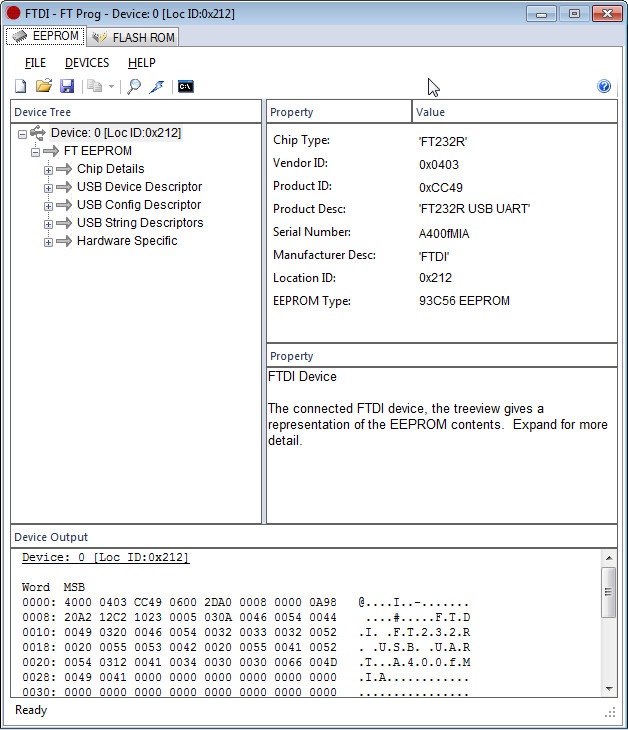Click the Device Output scroll up arrow
This screenshot has width=628, height=730.
coord(608,558)
